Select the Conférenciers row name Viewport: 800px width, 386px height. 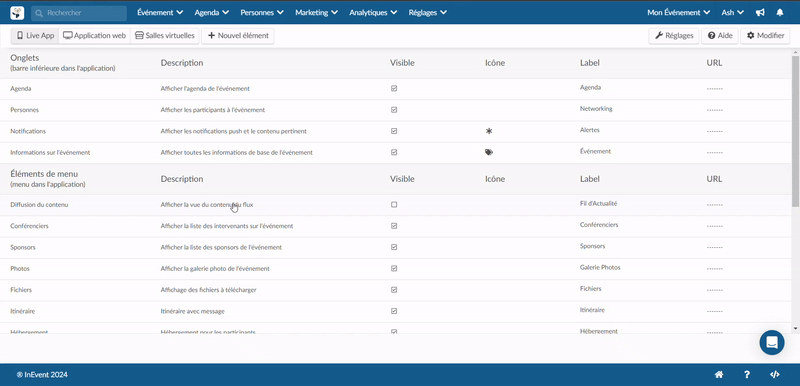click(x=30, y=226)
